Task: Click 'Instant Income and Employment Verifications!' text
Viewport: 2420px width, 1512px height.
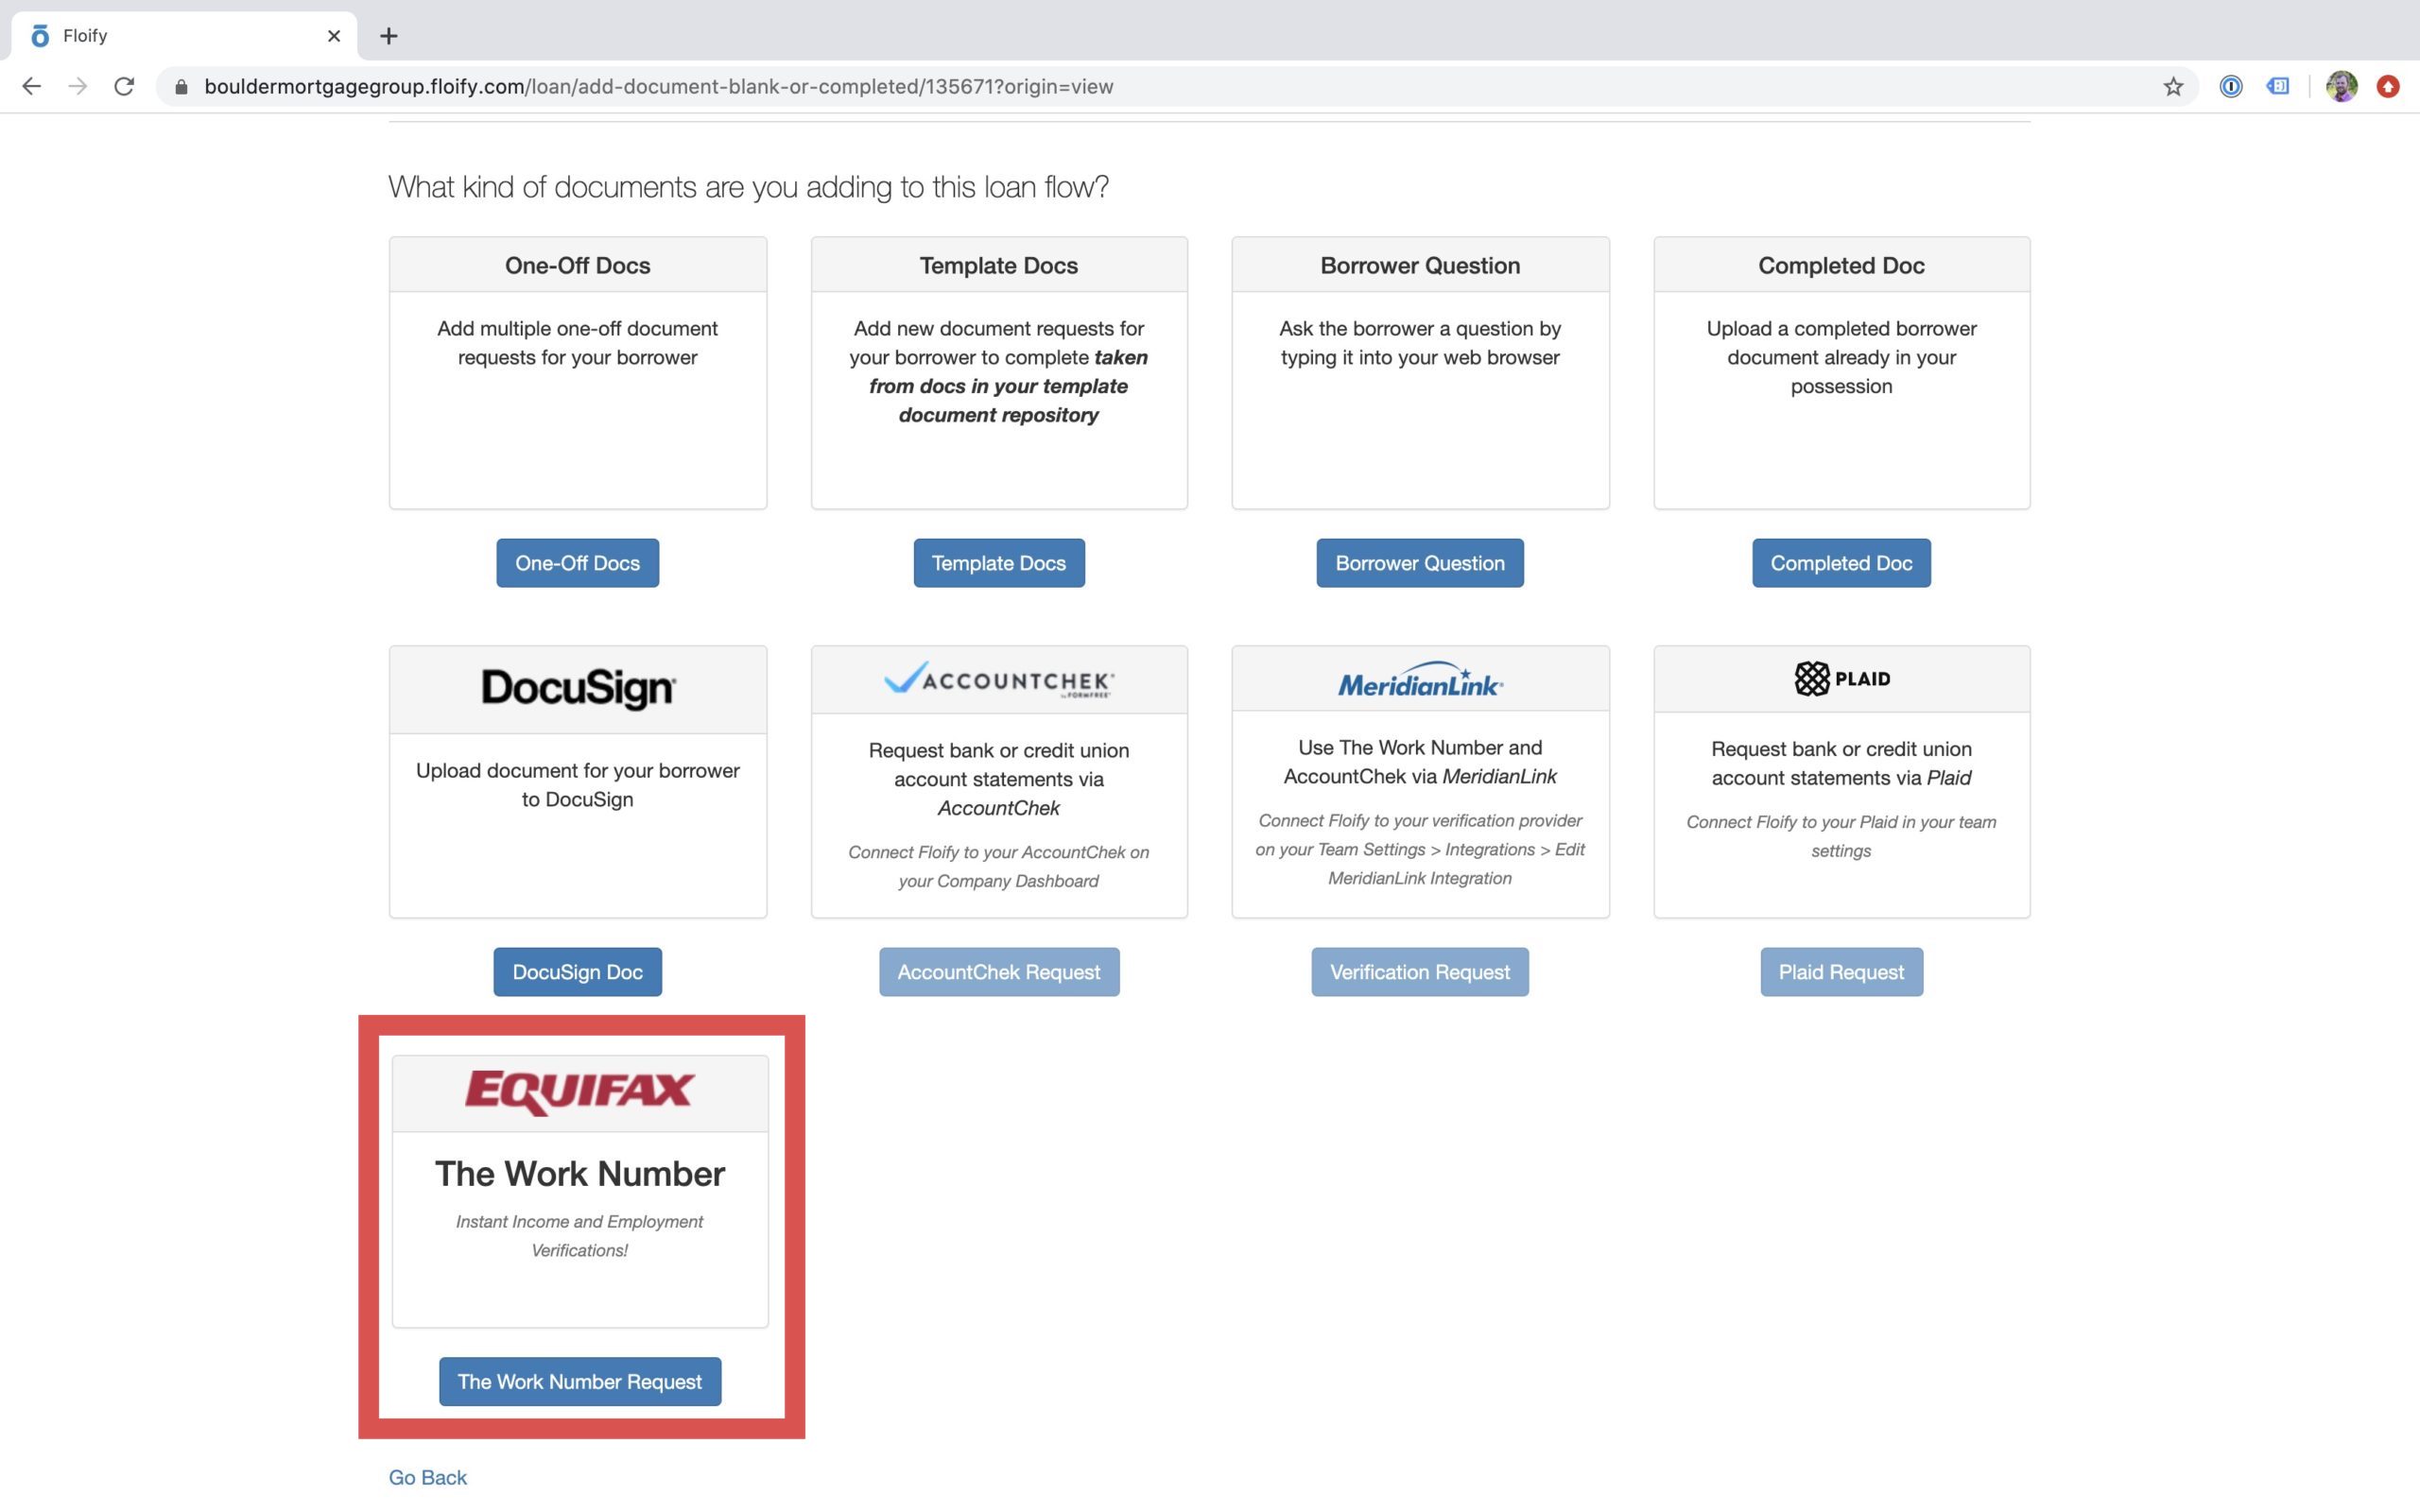Action: 580,1236
